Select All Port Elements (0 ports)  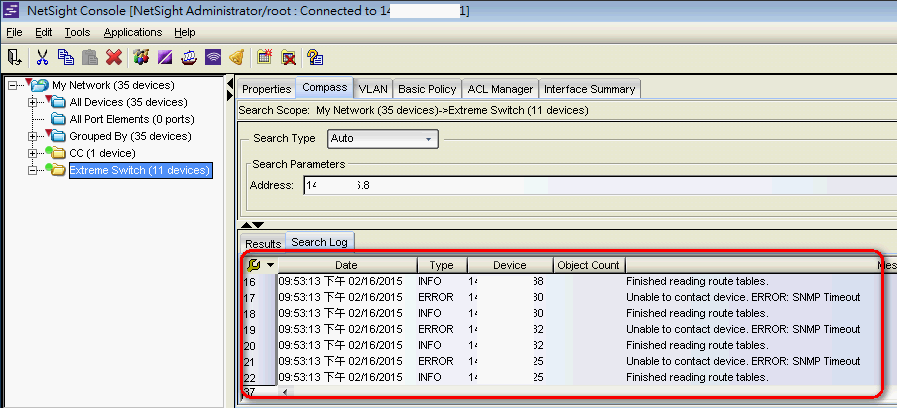[132, 119]
